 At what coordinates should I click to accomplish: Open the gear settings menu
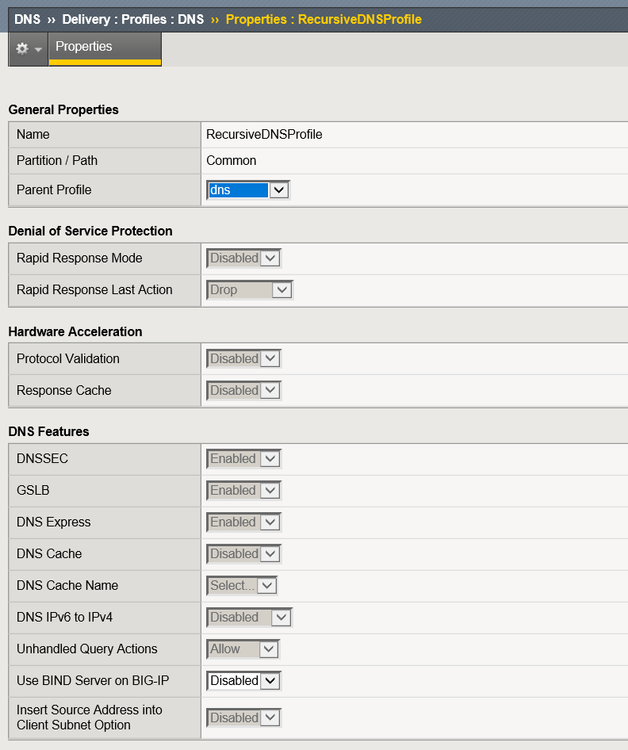27,48
